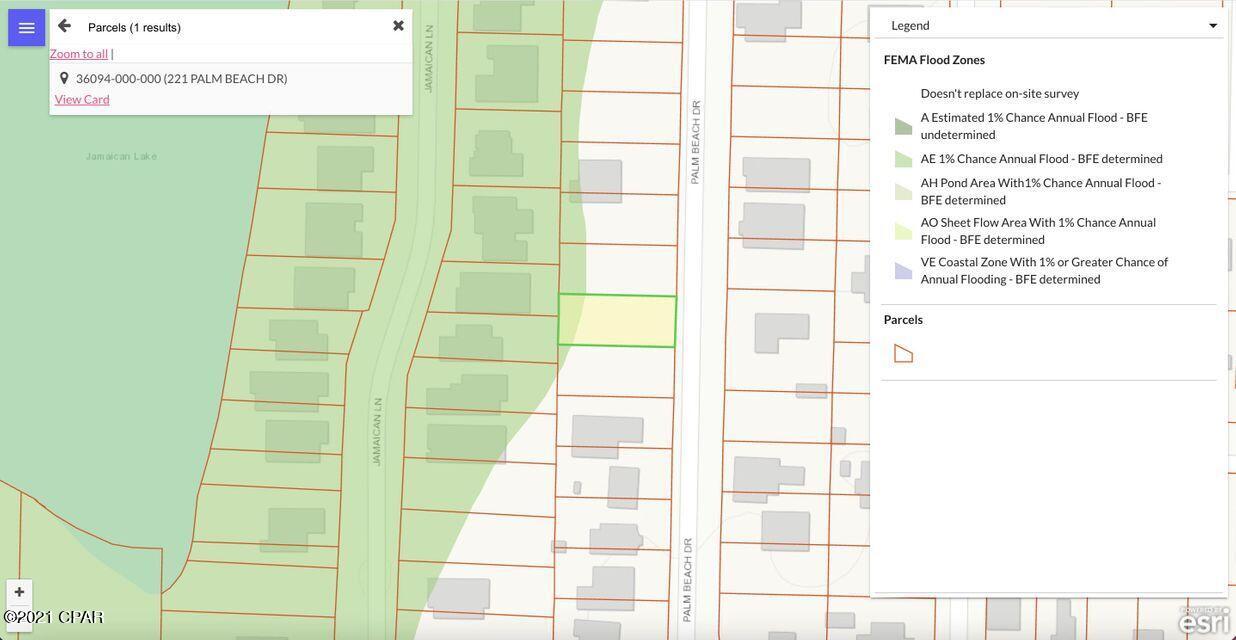Click the Parcels (1 results) title text
This screenshot has width=1236, height=640.
point(134,27)
